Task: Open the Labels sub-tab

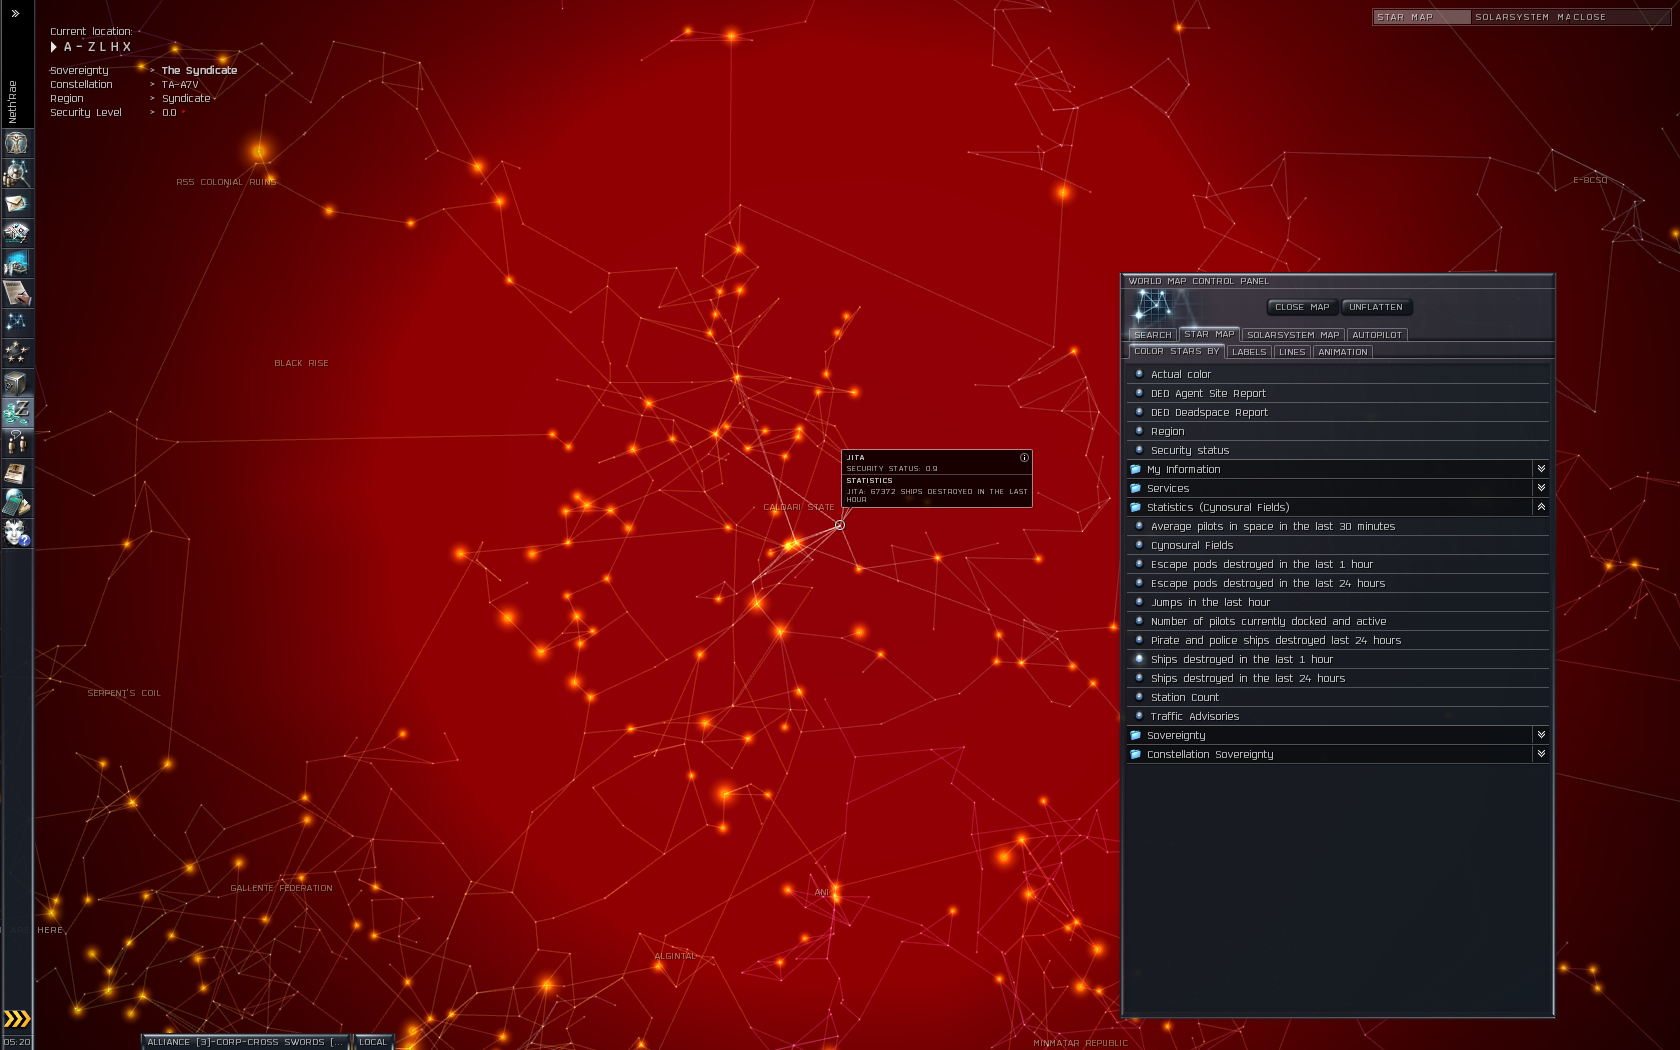Action: pos(1249,352)
